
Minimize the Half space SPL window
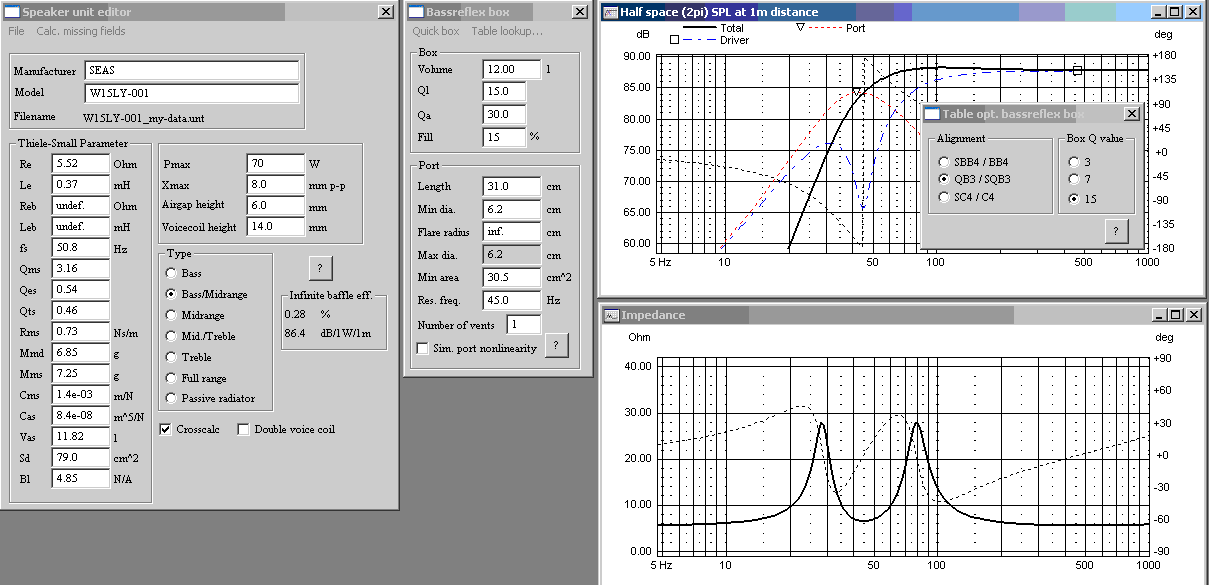pos(1158,12)
